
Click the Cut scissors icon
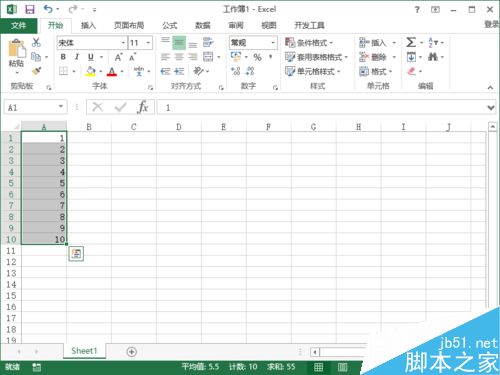coord(36,42)
